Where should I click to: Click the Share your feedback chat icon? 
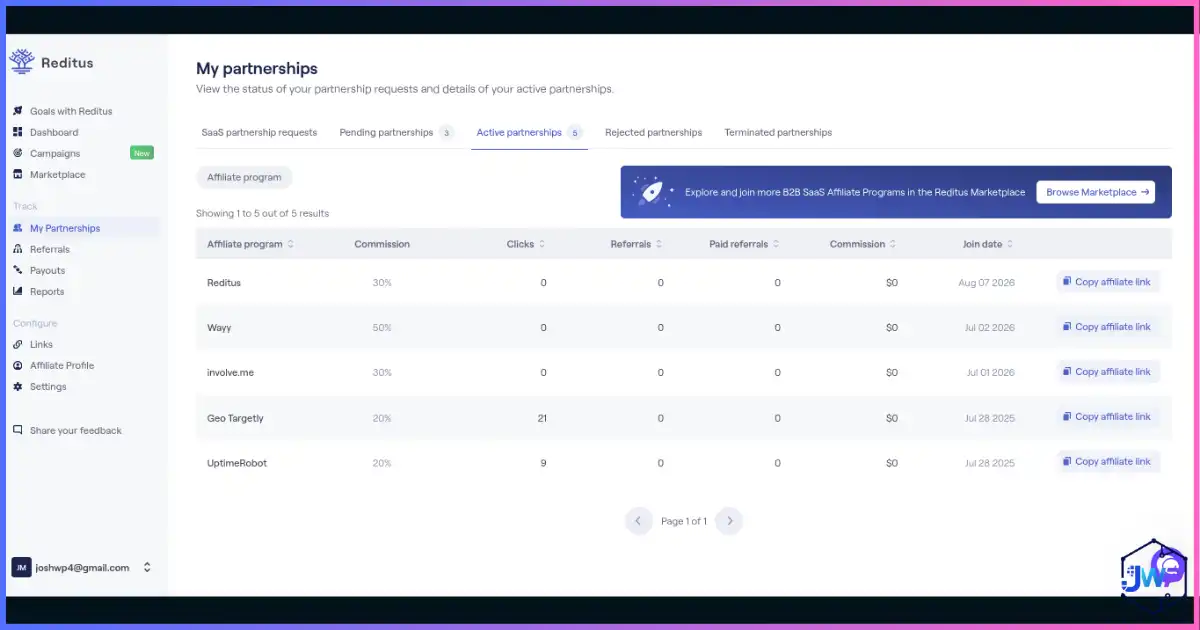pyautogui.click(x=18, y=430)
